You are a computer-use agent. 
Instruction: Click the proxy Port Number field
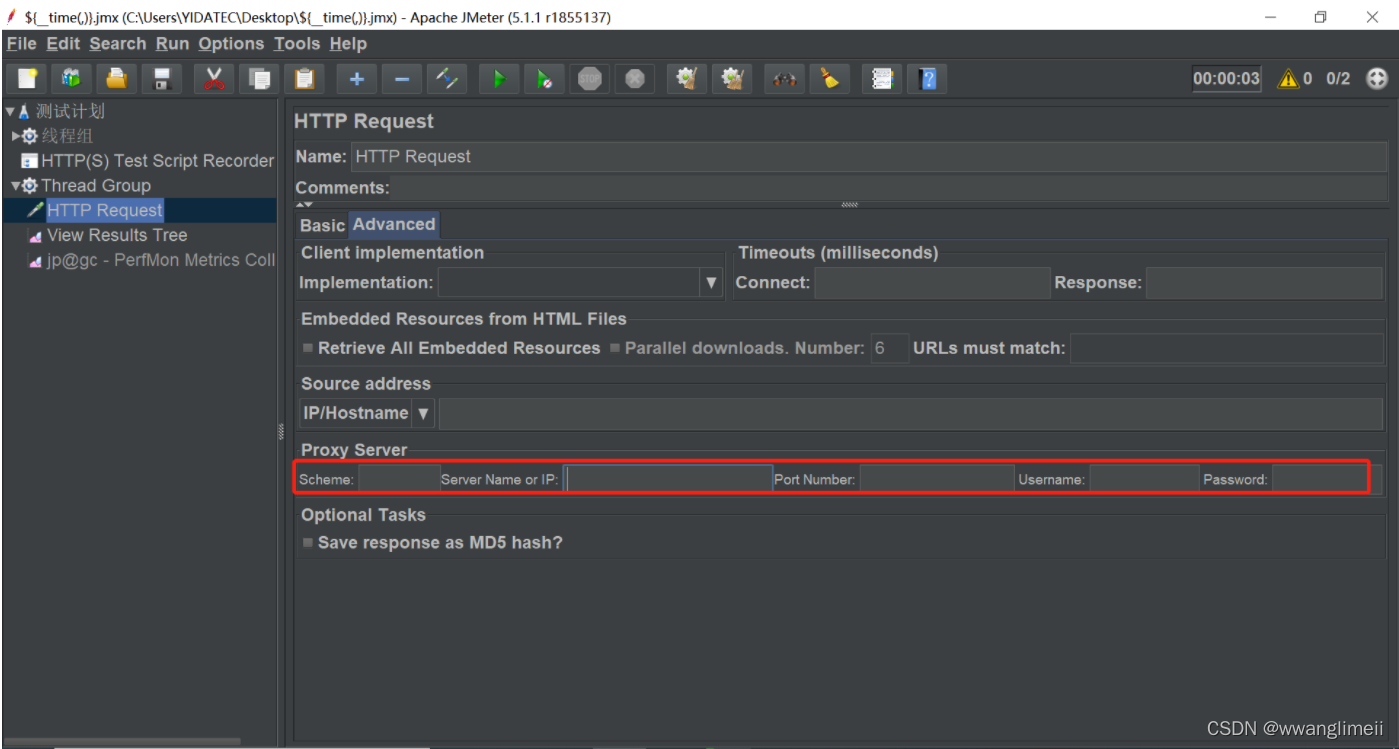click(x=937, y=479)
